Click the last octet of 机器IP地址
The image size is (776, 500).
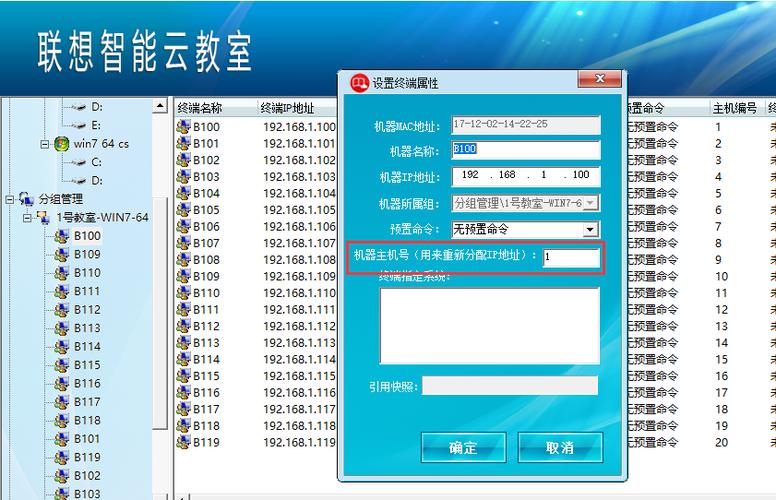[581, 175]
